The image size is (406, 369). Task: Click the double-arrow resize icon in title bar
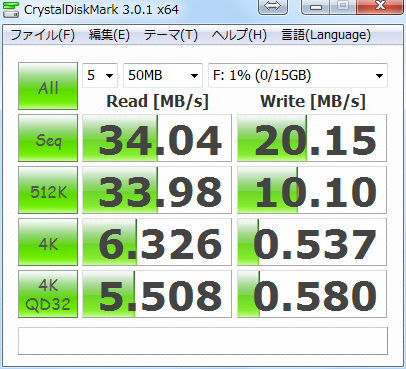point(273,6)
